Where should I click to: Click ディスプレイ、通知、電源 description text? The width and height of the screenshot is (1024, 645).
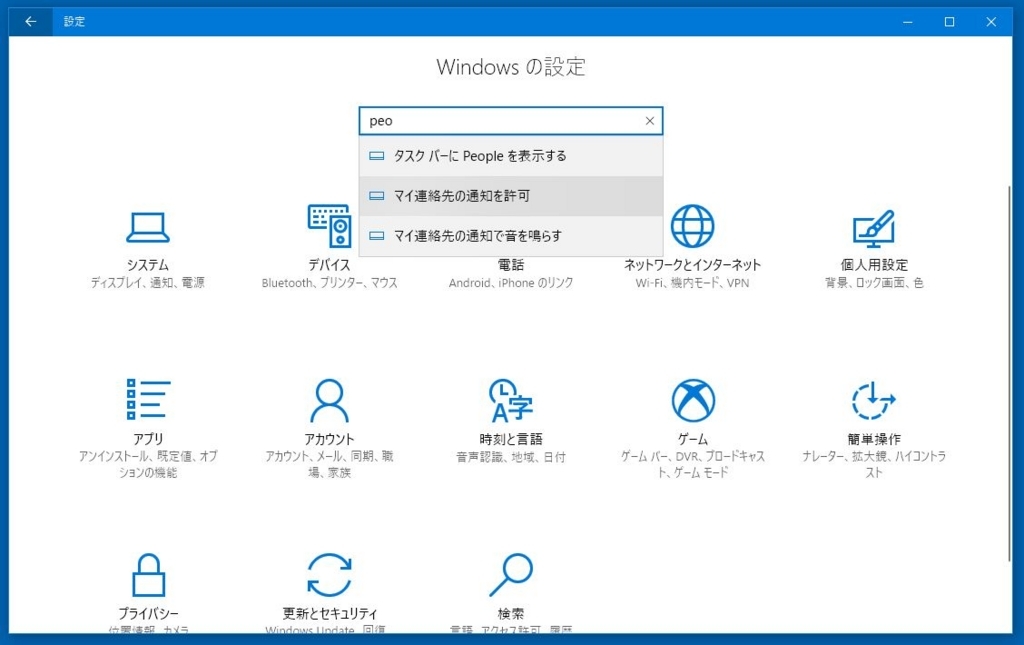coord(148,283)
